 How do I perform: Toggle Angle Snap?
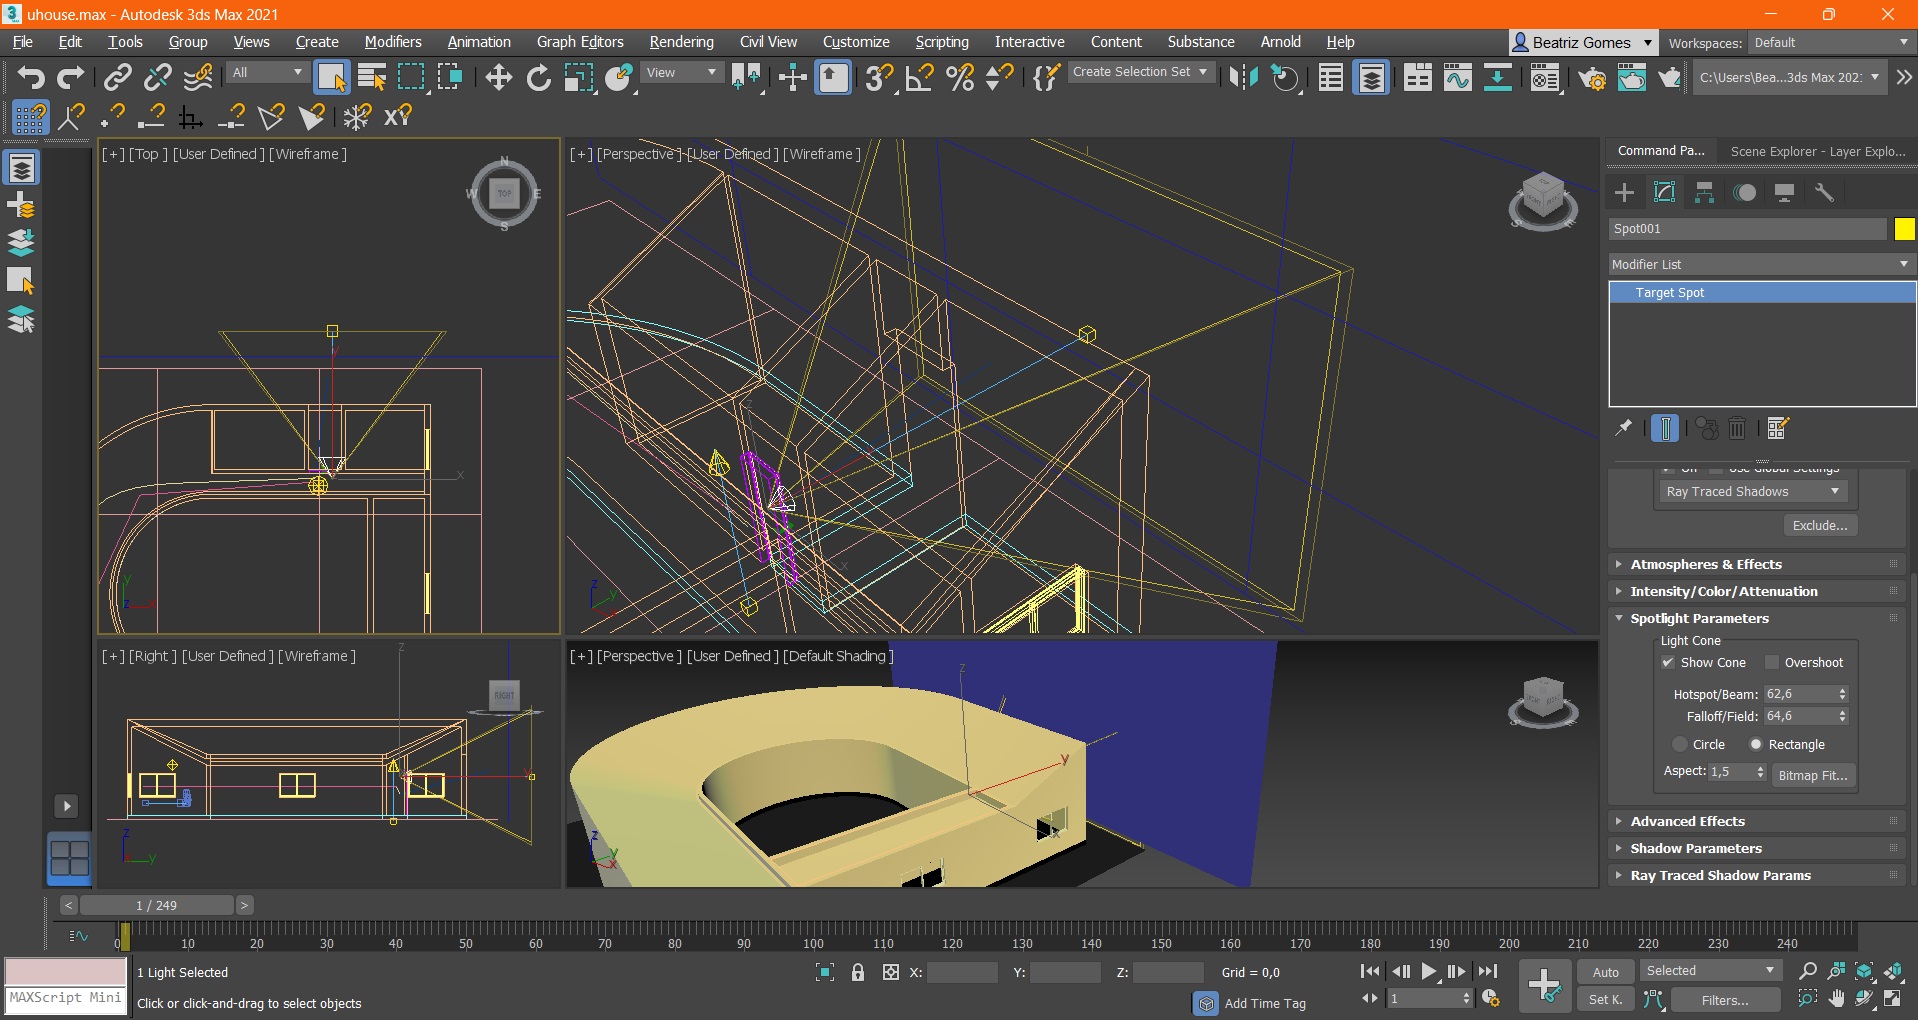click(x=919, y=77)
